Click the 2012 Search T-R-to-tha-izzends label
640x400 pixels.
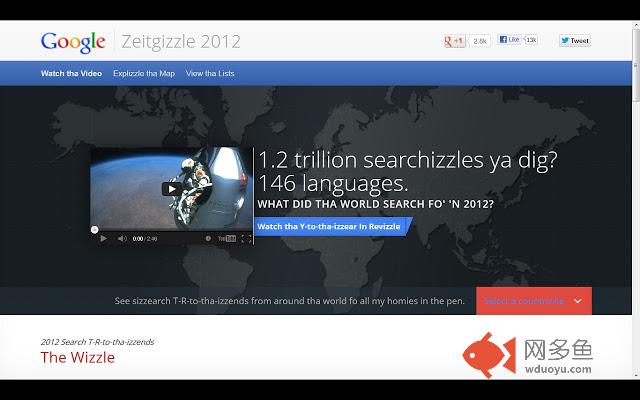coord(97,342)
